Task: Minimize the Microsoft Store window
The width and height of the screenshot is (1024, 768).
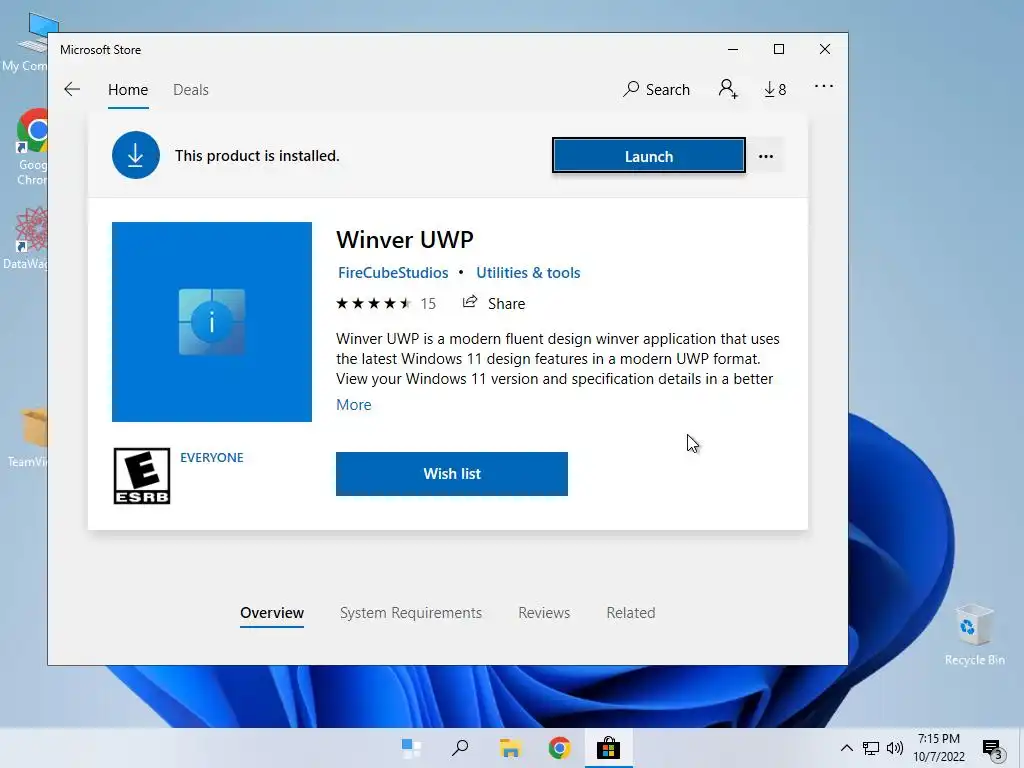Action: [x=733, y=50]
